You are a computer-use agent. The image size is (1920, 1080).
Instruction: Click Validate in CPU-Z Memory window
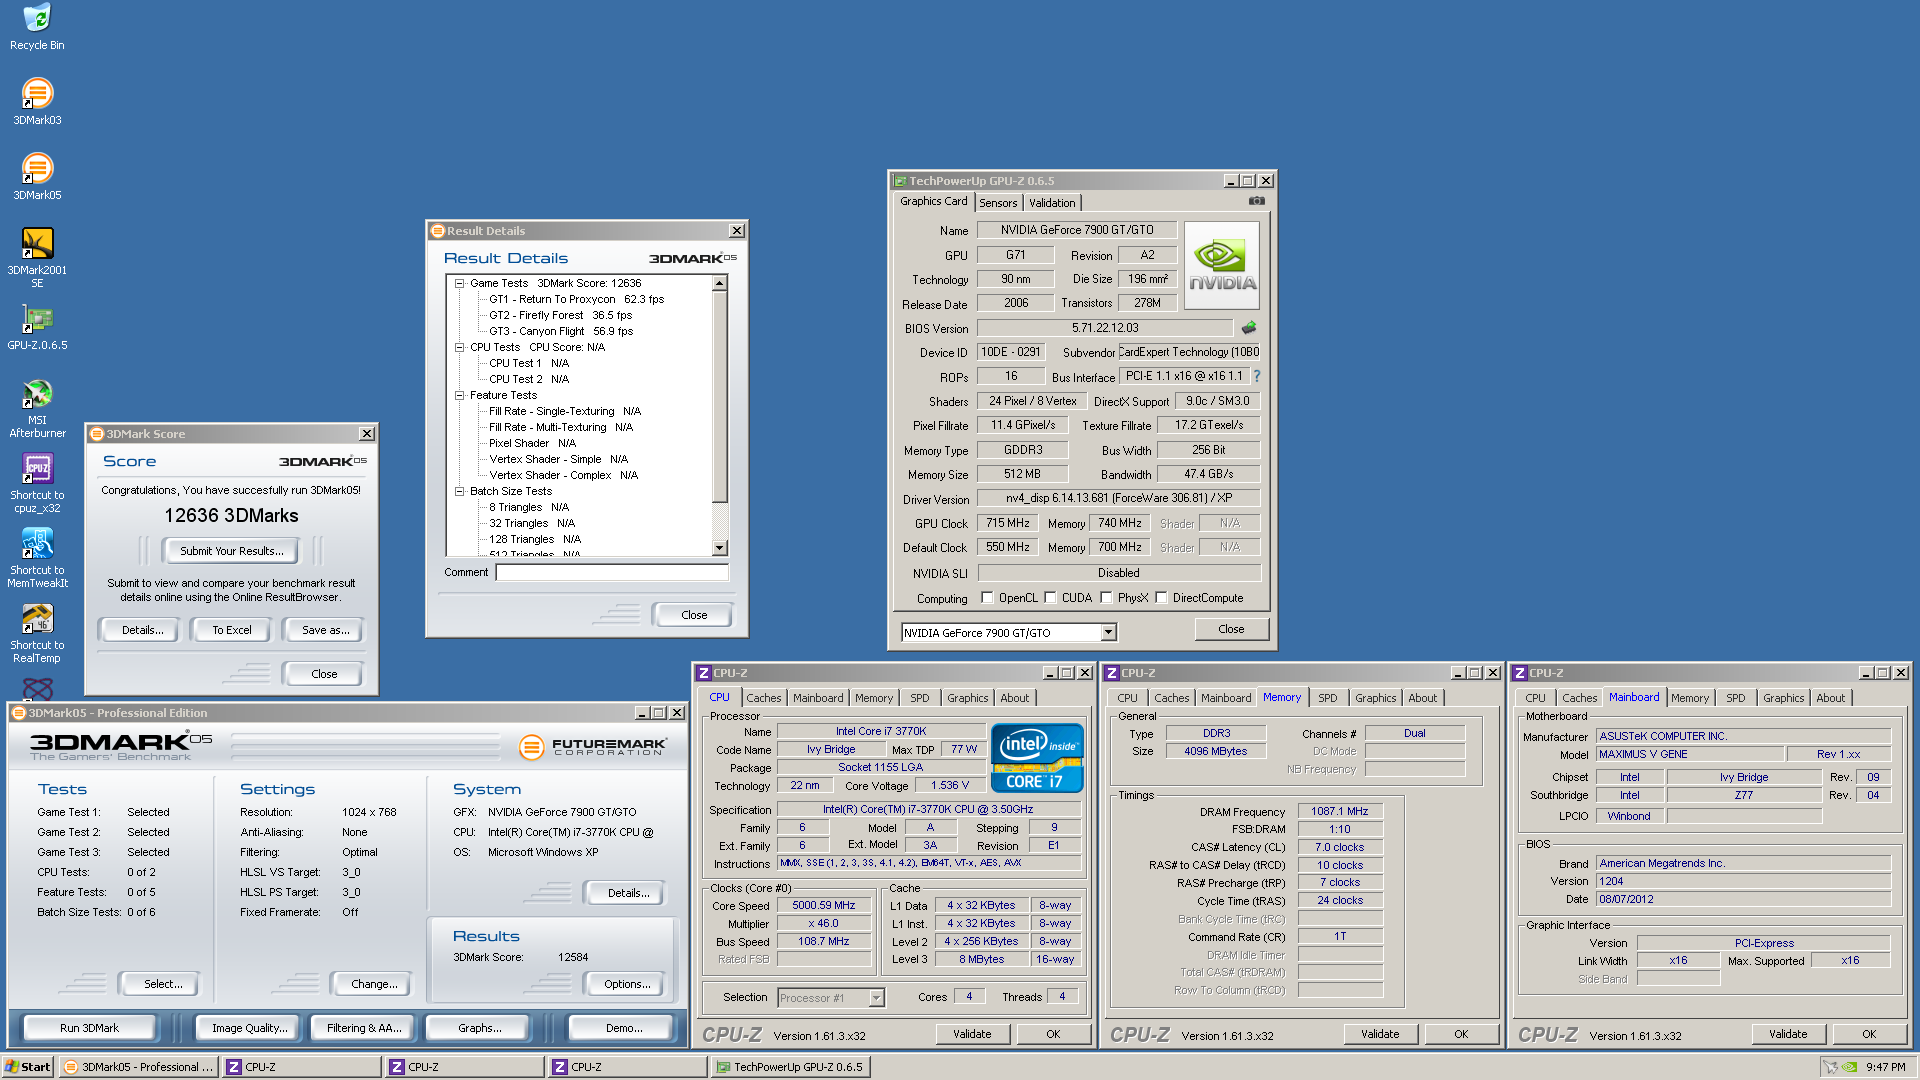1380,1034
